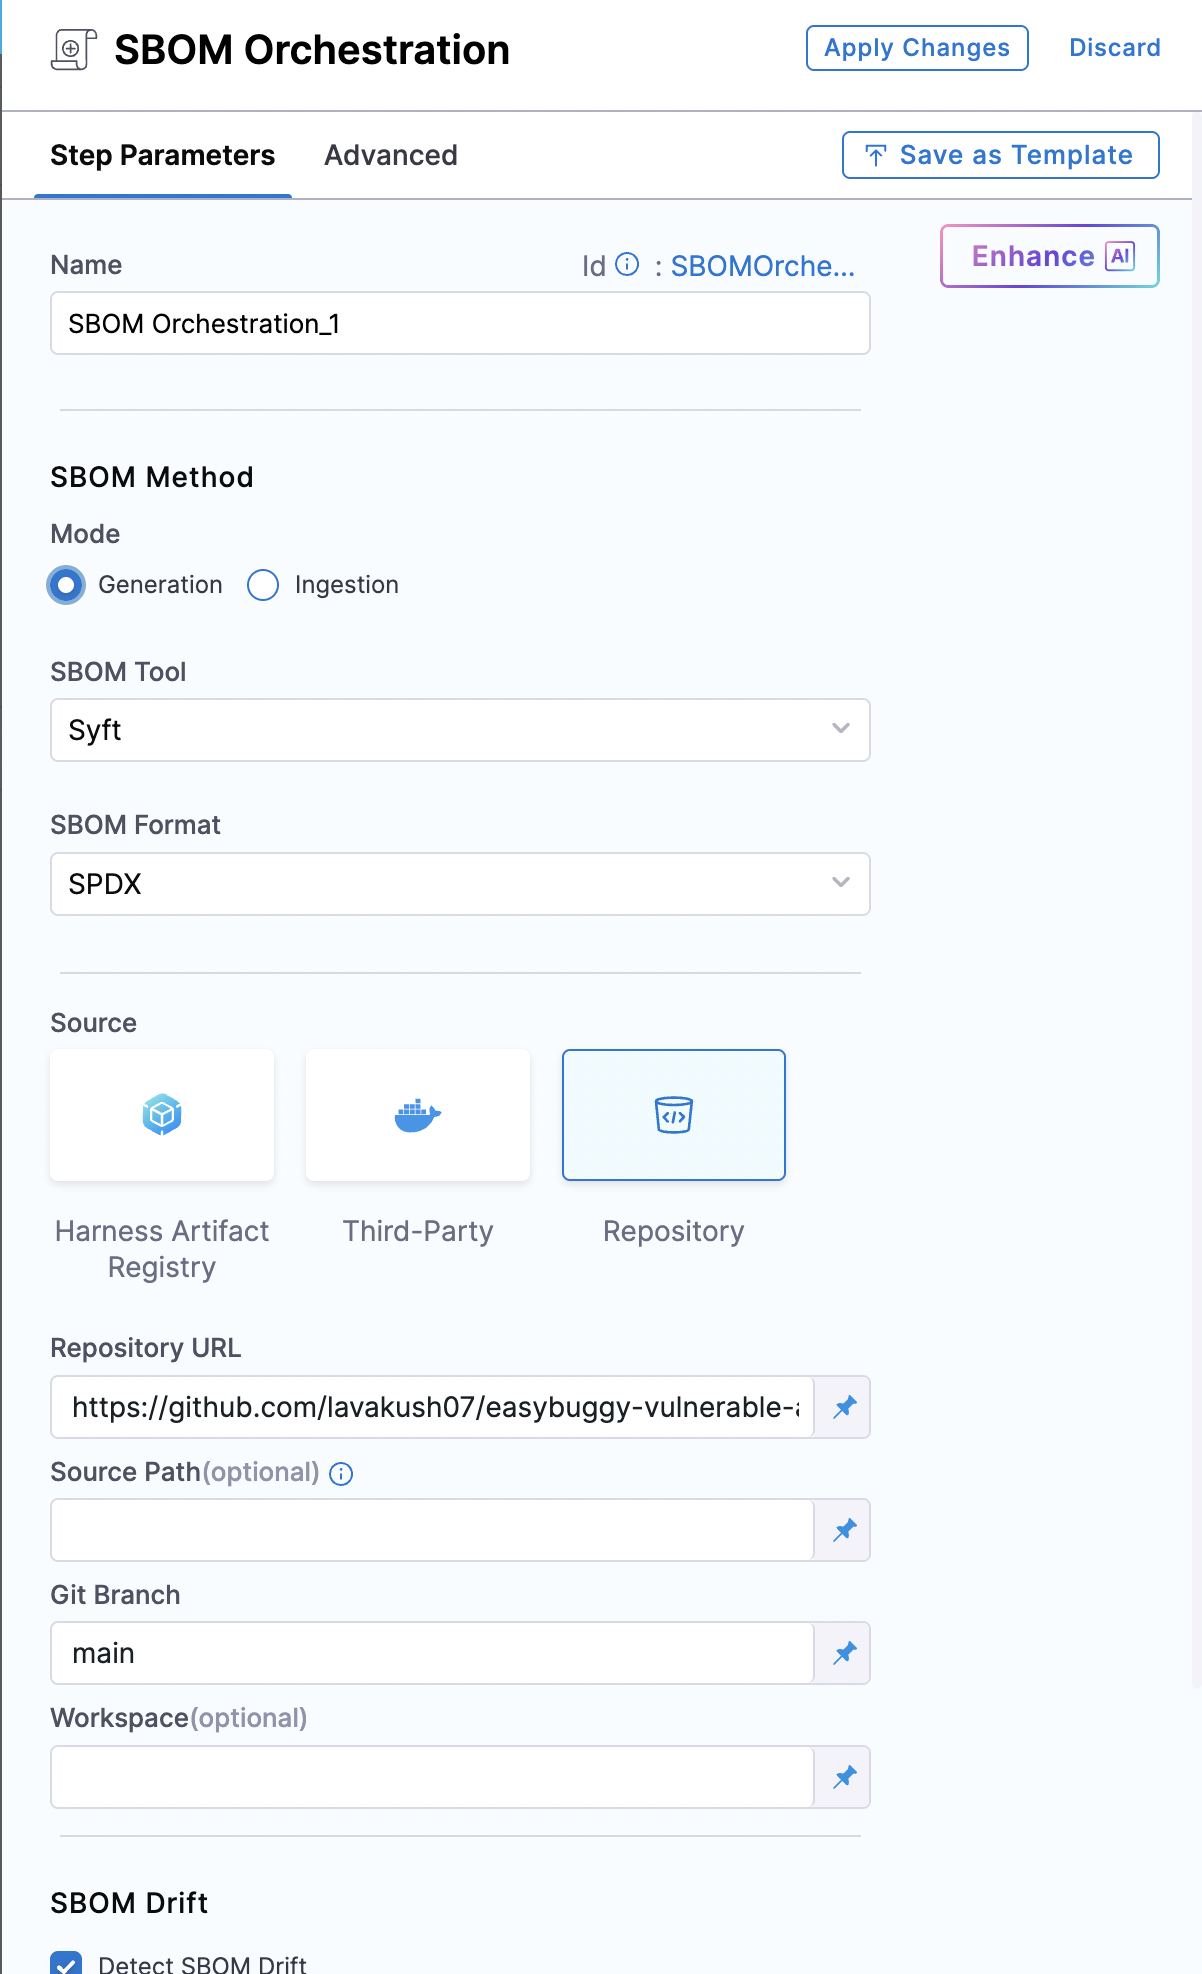
Task: Click the Git Branch input field
Action: tap(432, 1653)
